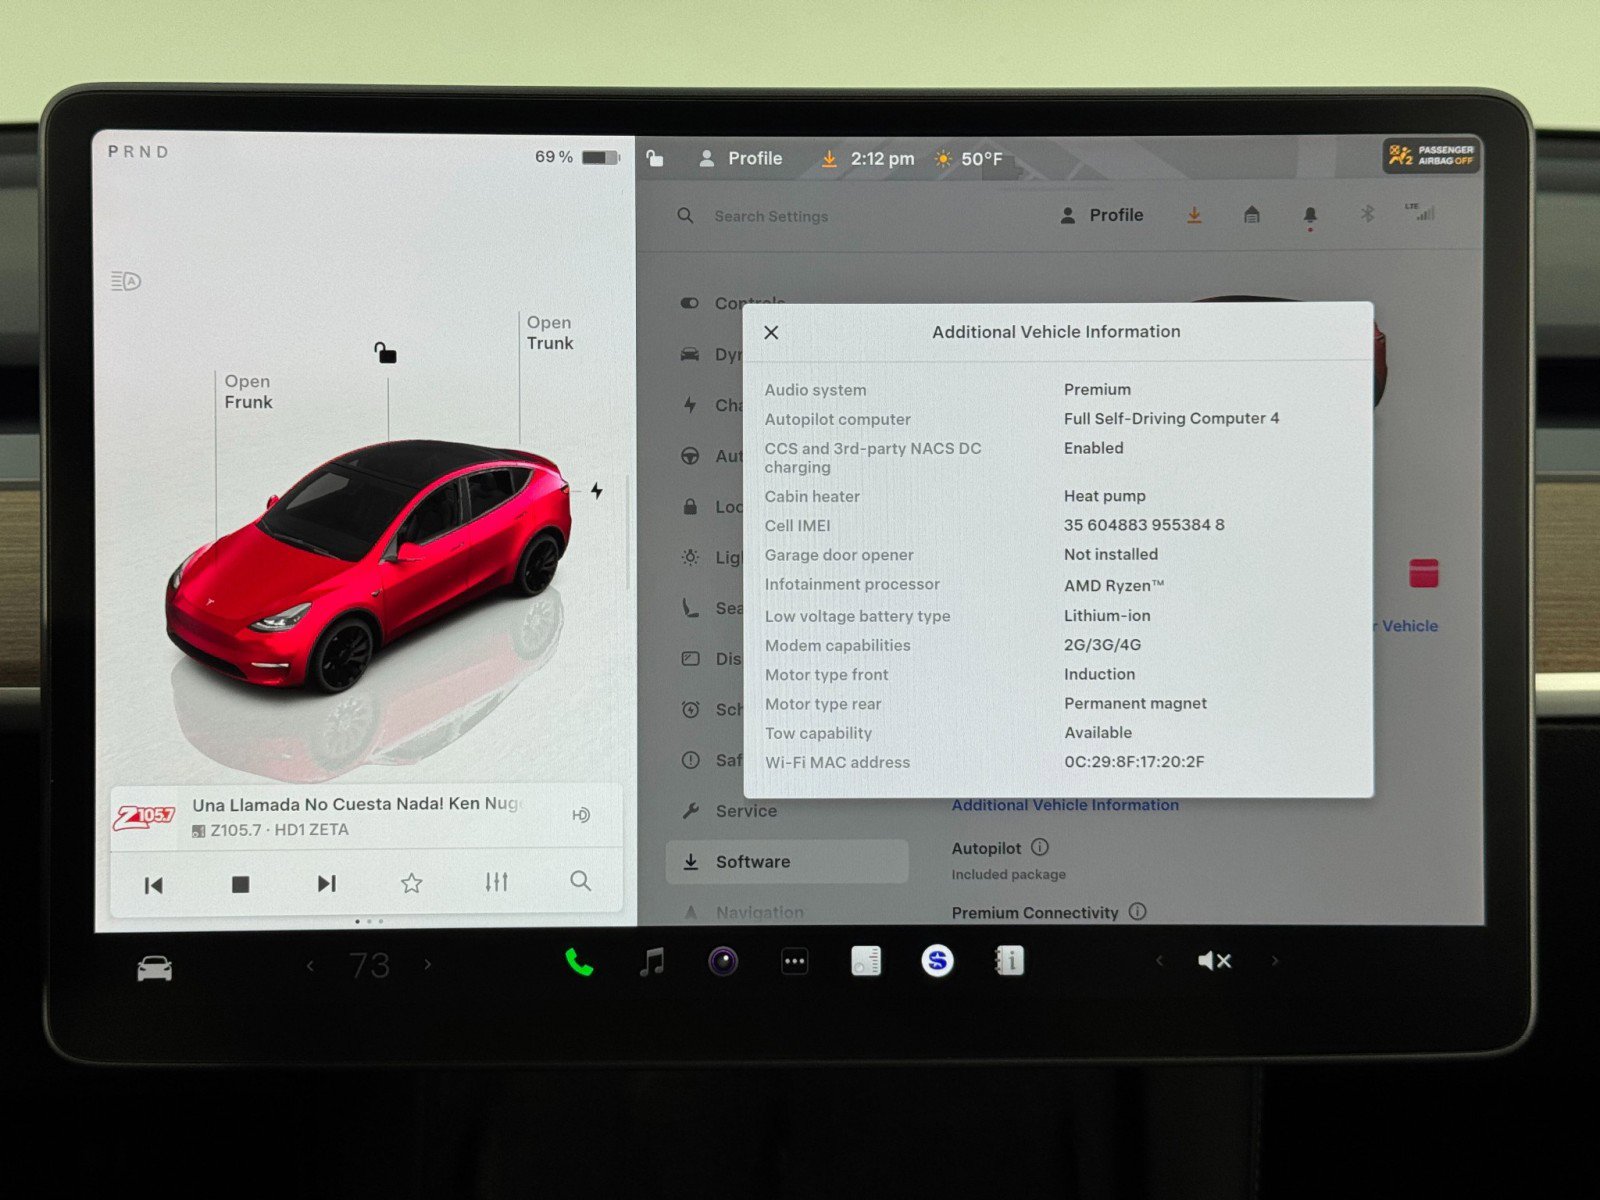Adjust the battery charge level indicator

(x=598, y=156)
